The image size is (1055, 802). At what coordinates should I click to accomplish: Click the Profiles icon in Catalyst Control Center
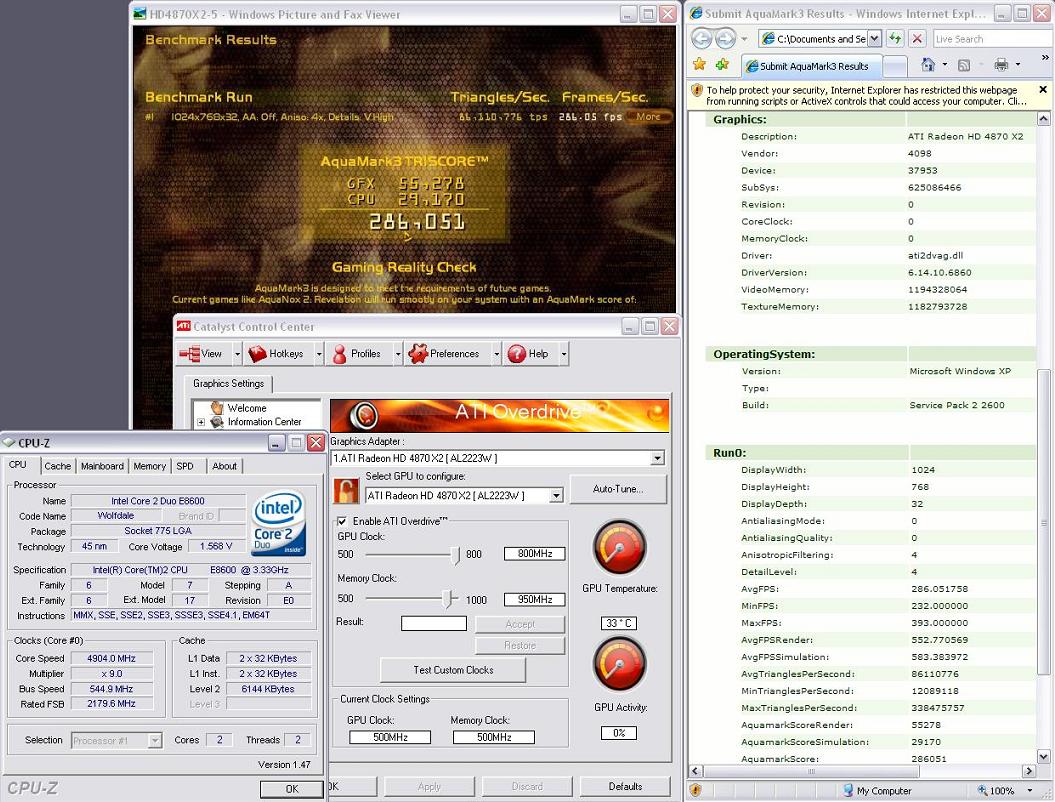click(x=340, y=354)
